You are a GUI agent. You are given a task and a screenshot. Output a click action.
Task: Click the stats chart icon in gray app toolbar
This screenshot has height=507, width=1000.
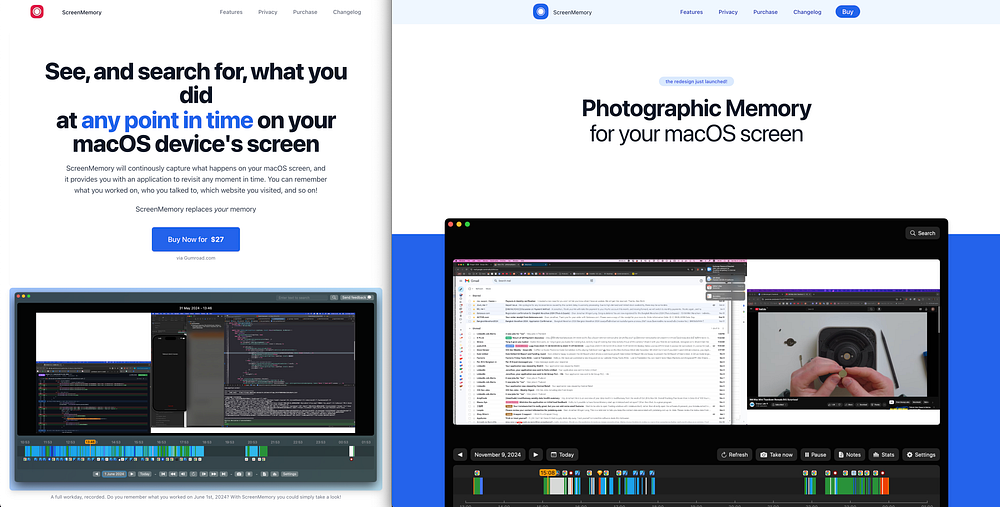pos(275,474)
